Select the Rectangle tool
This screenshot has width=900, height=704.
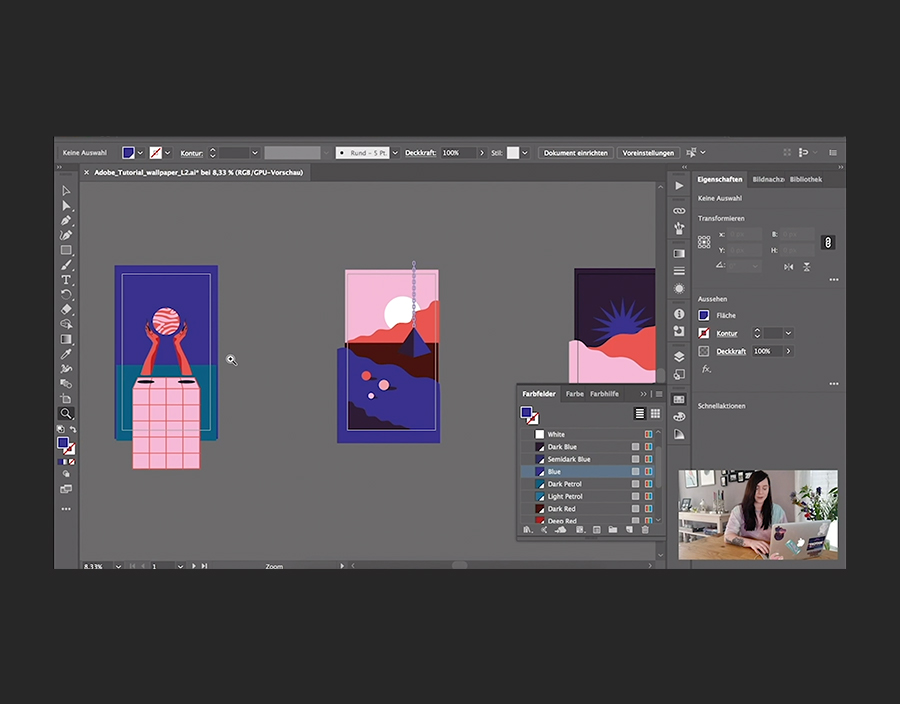click(66, 250)
